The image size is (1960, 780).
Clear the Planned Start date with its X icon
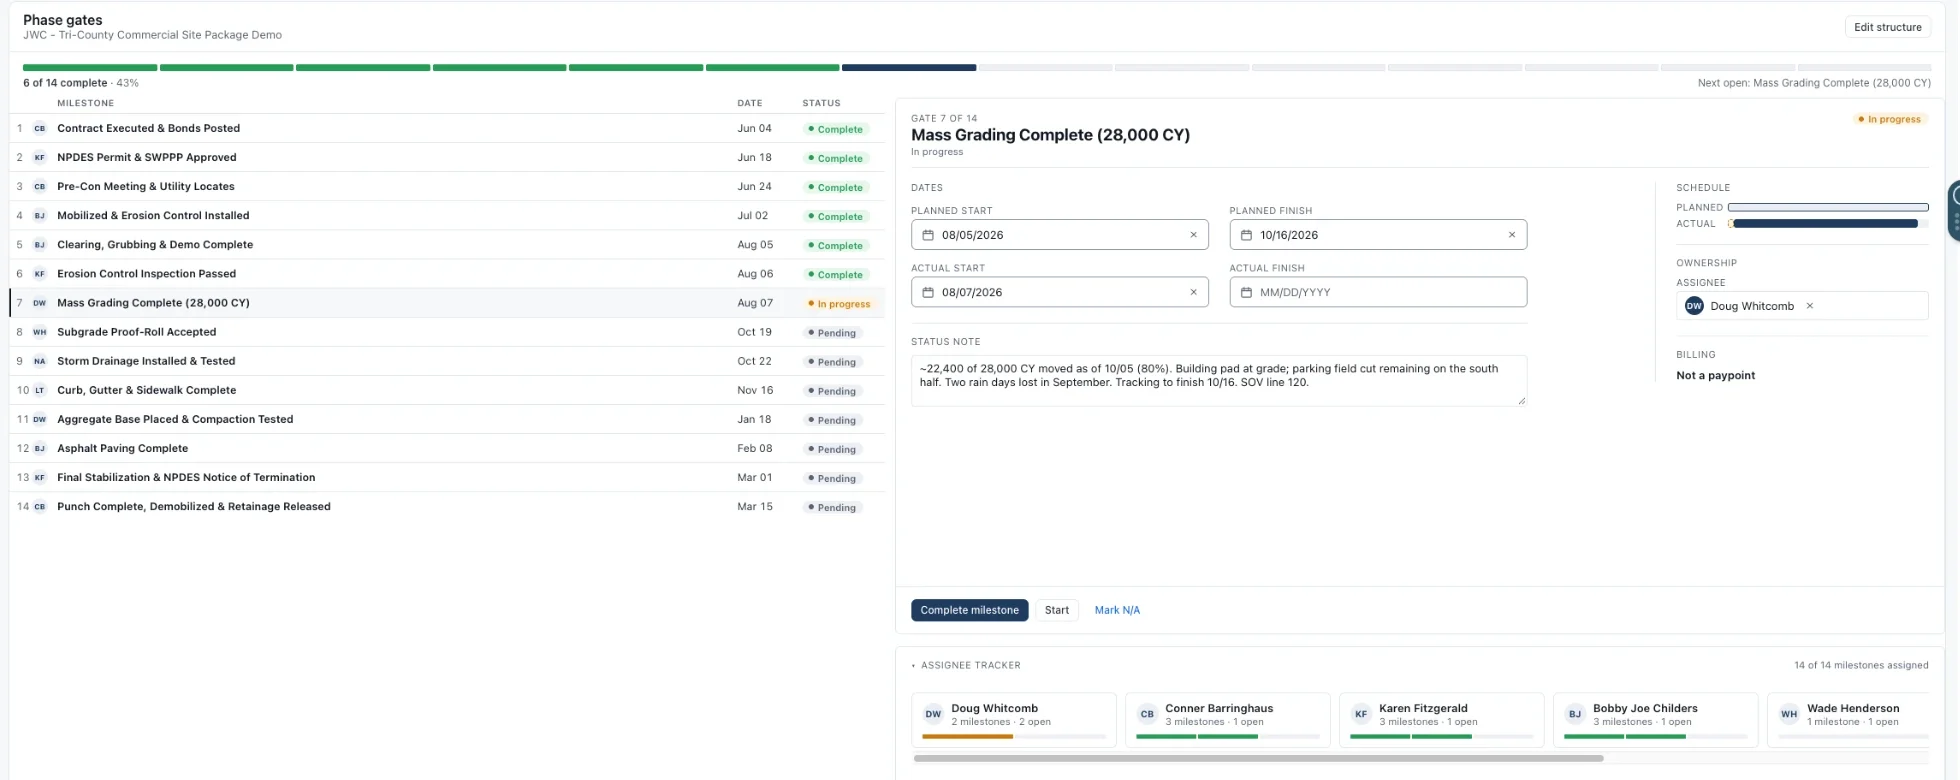coord(1193,235)
